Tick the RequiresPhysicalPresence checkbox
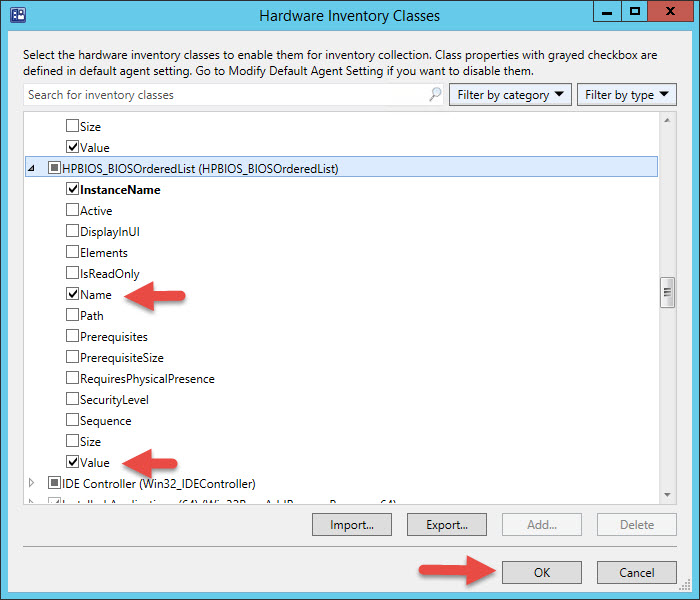Viewport: 700px width, 600px height. click(x=72, y=379)
